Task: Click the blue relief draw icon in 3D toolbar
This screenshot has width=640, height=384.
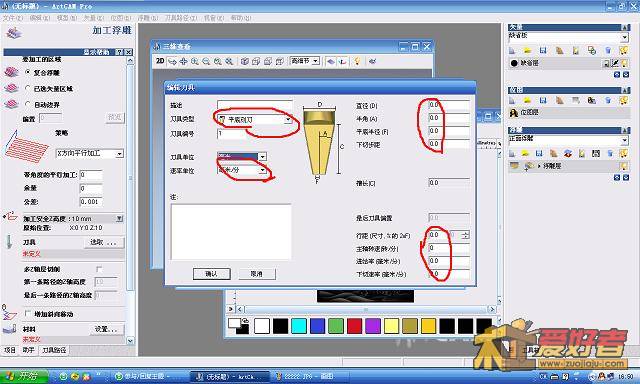Action: tap(331, 62)
